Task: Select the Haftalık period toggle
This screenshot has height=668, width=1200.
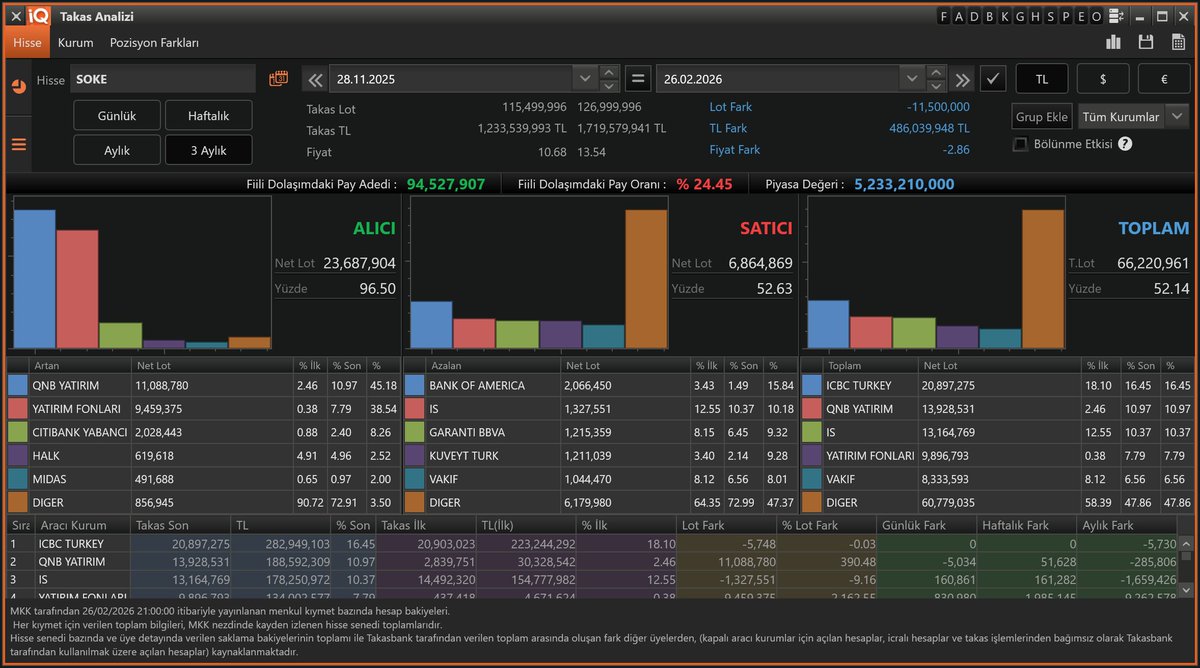Action: (208, 116)
